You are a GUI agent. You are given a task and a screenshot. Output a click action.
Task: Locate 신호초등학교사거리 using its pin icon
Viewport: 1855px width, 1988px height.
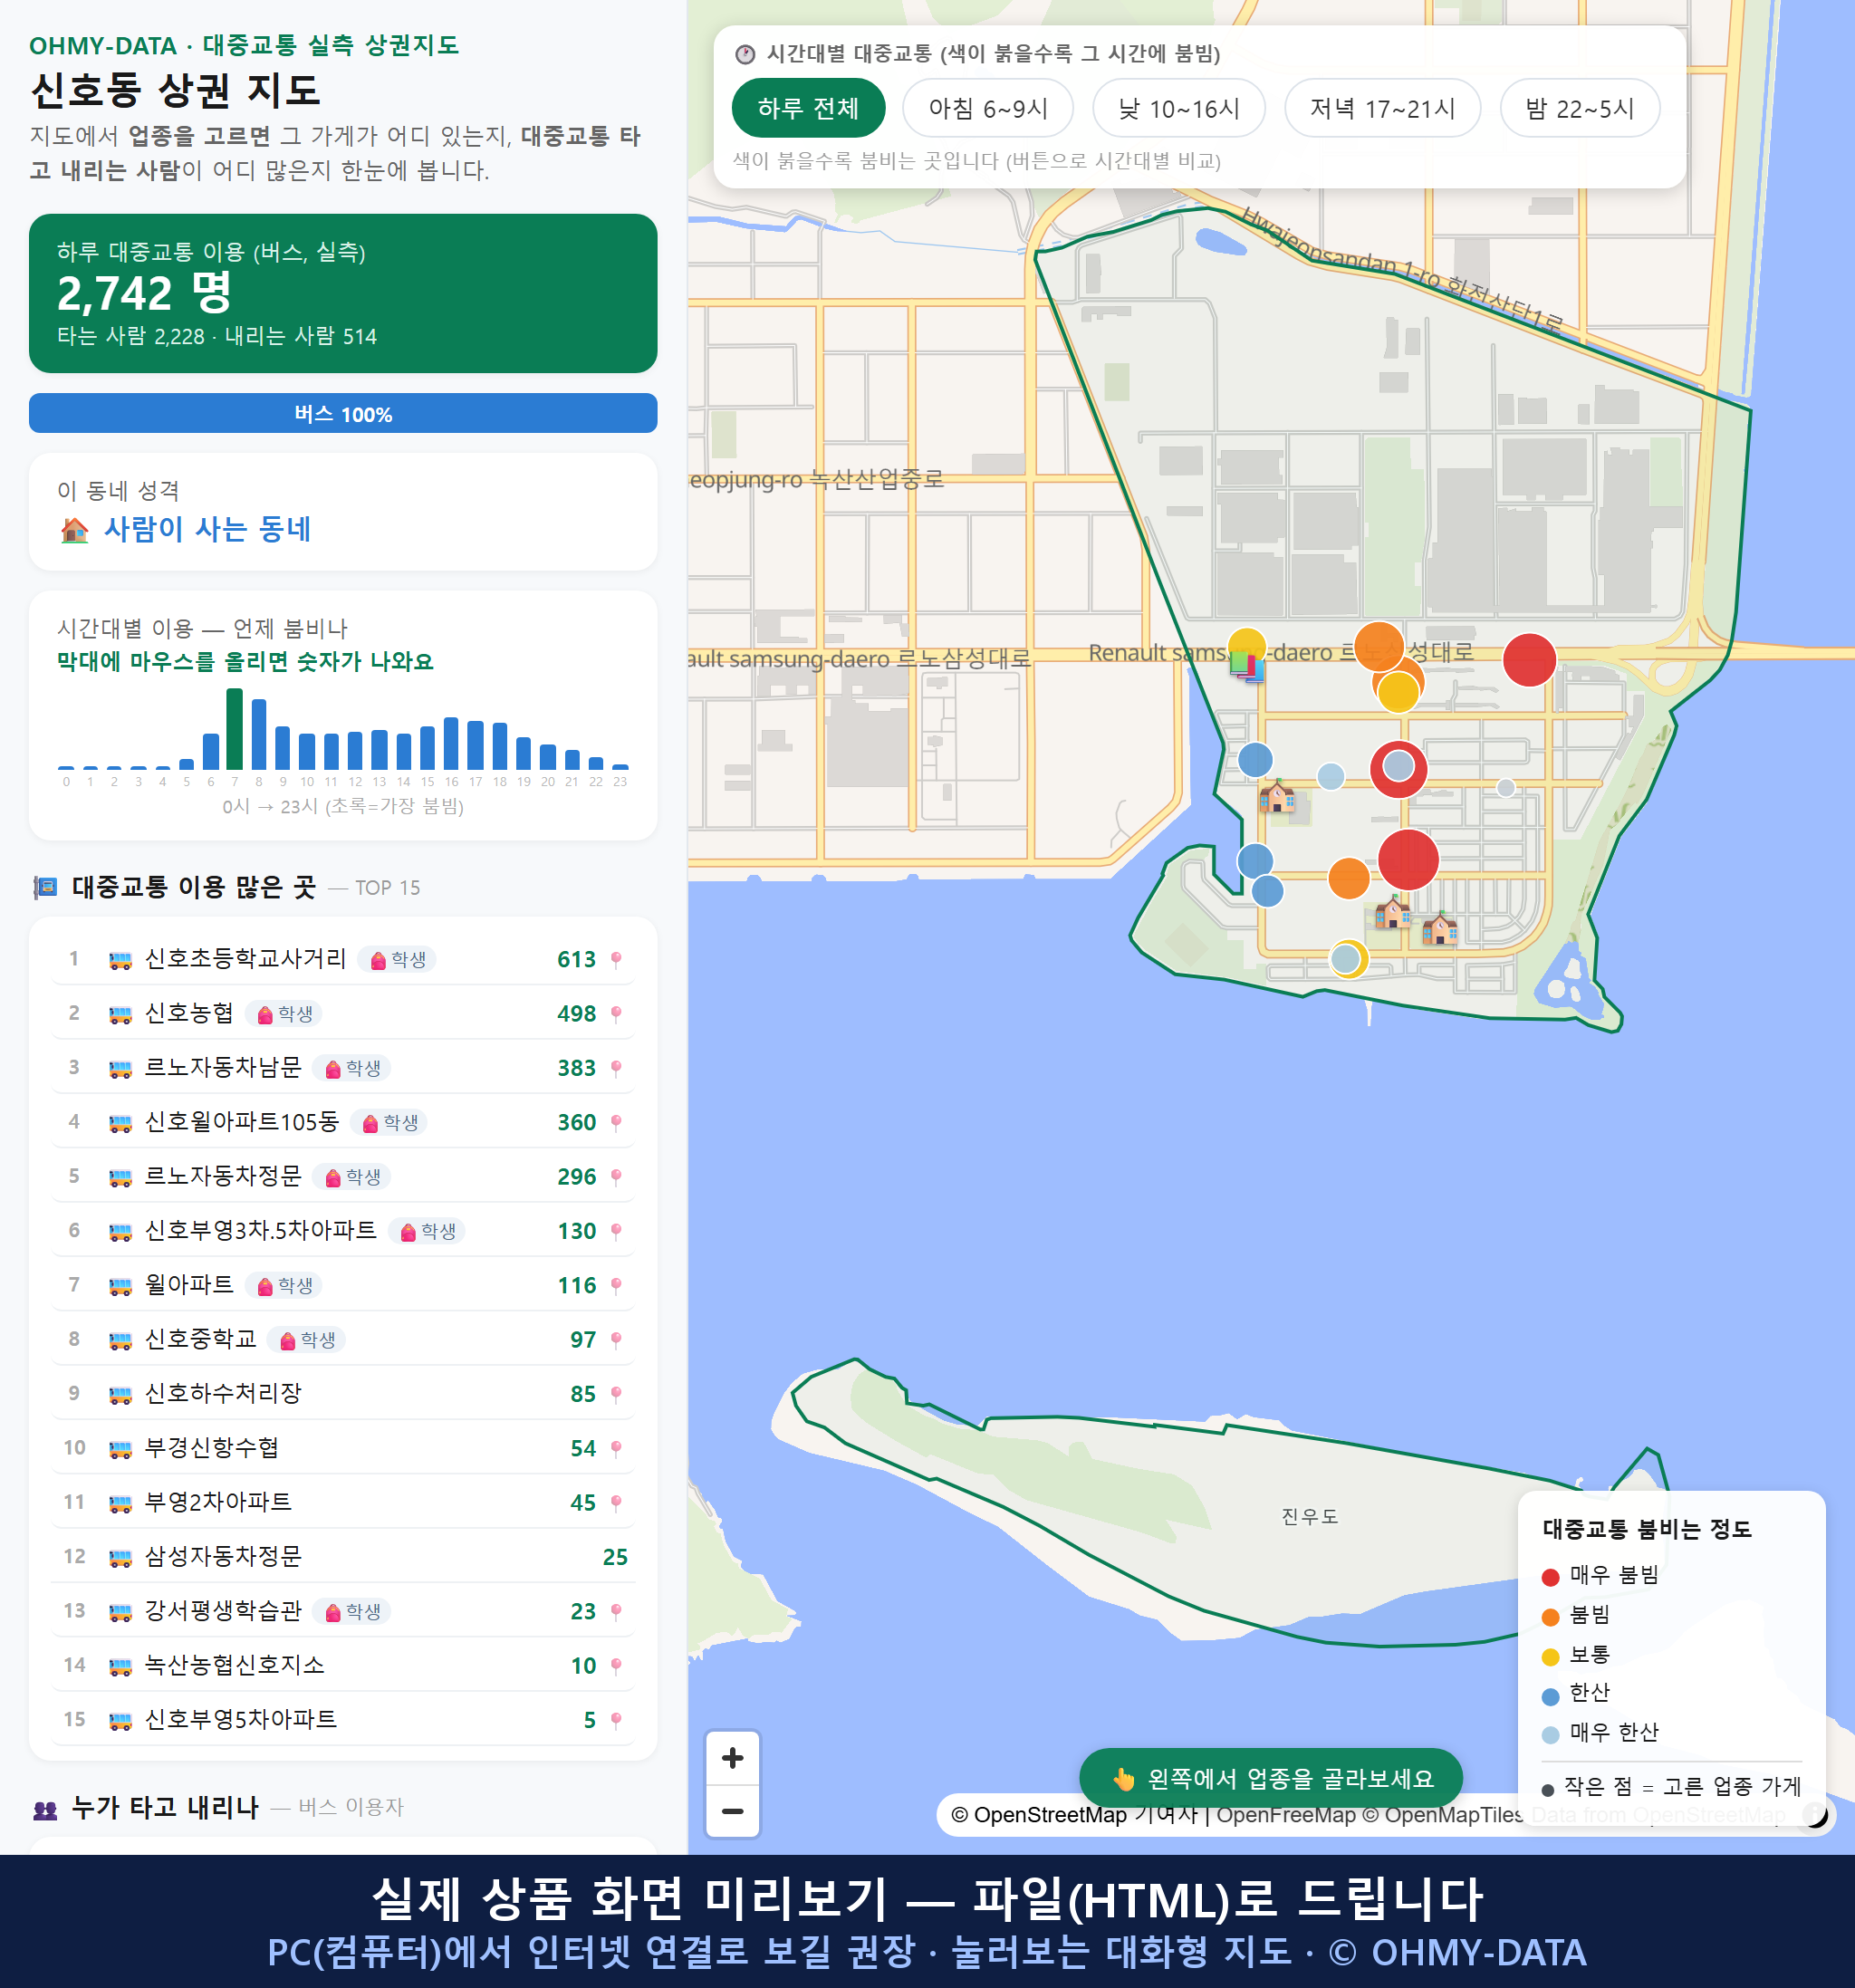tap(616, 960)
